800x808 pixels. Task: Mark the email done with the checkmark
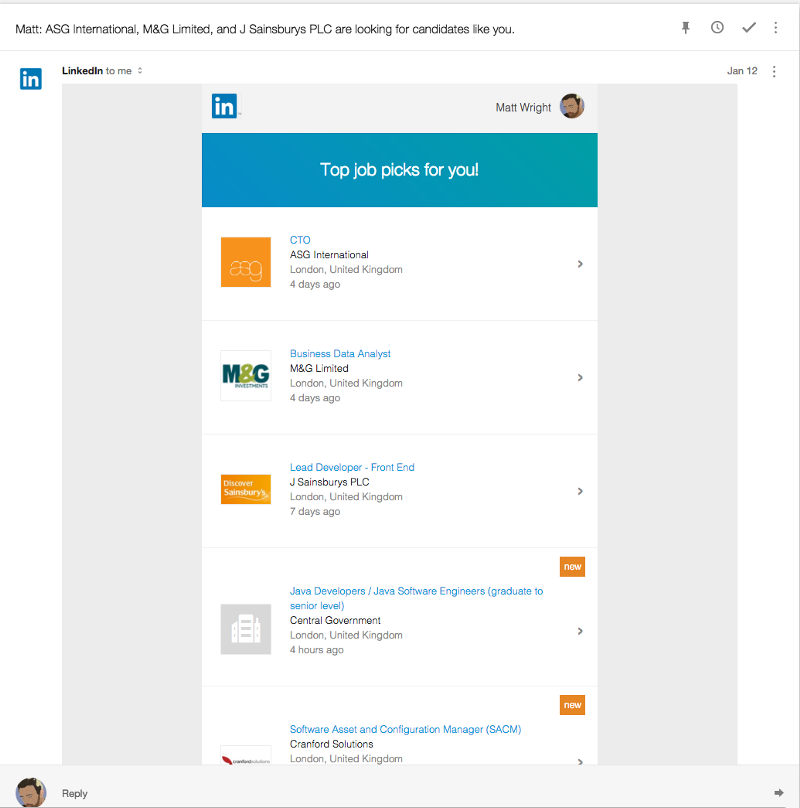pyautogui.click(x=749, y=27)
